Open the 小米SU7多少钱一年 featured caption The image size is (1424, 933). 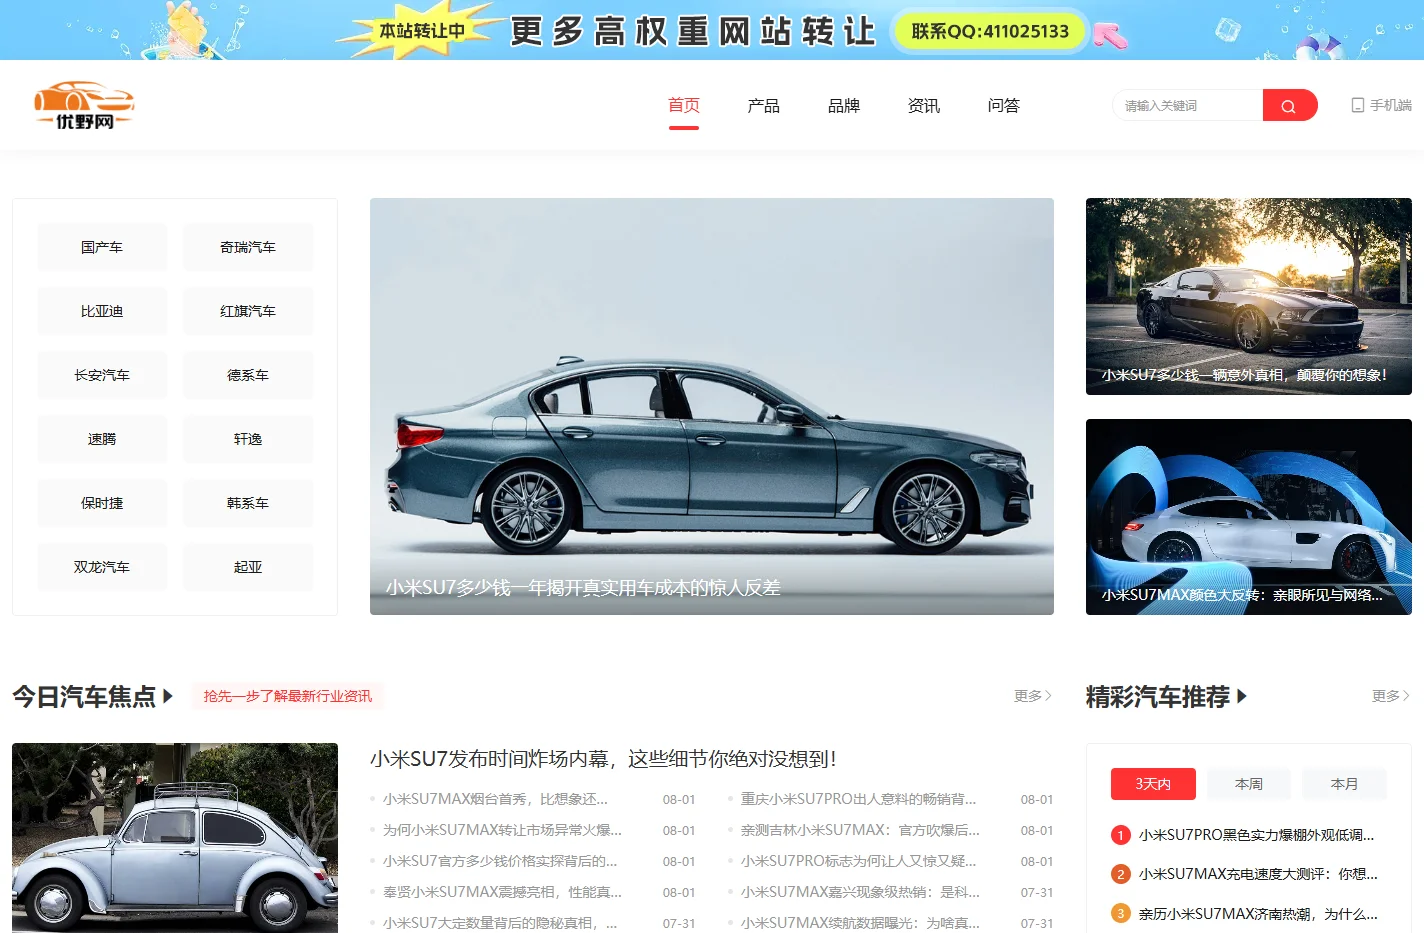coord(583,588)
